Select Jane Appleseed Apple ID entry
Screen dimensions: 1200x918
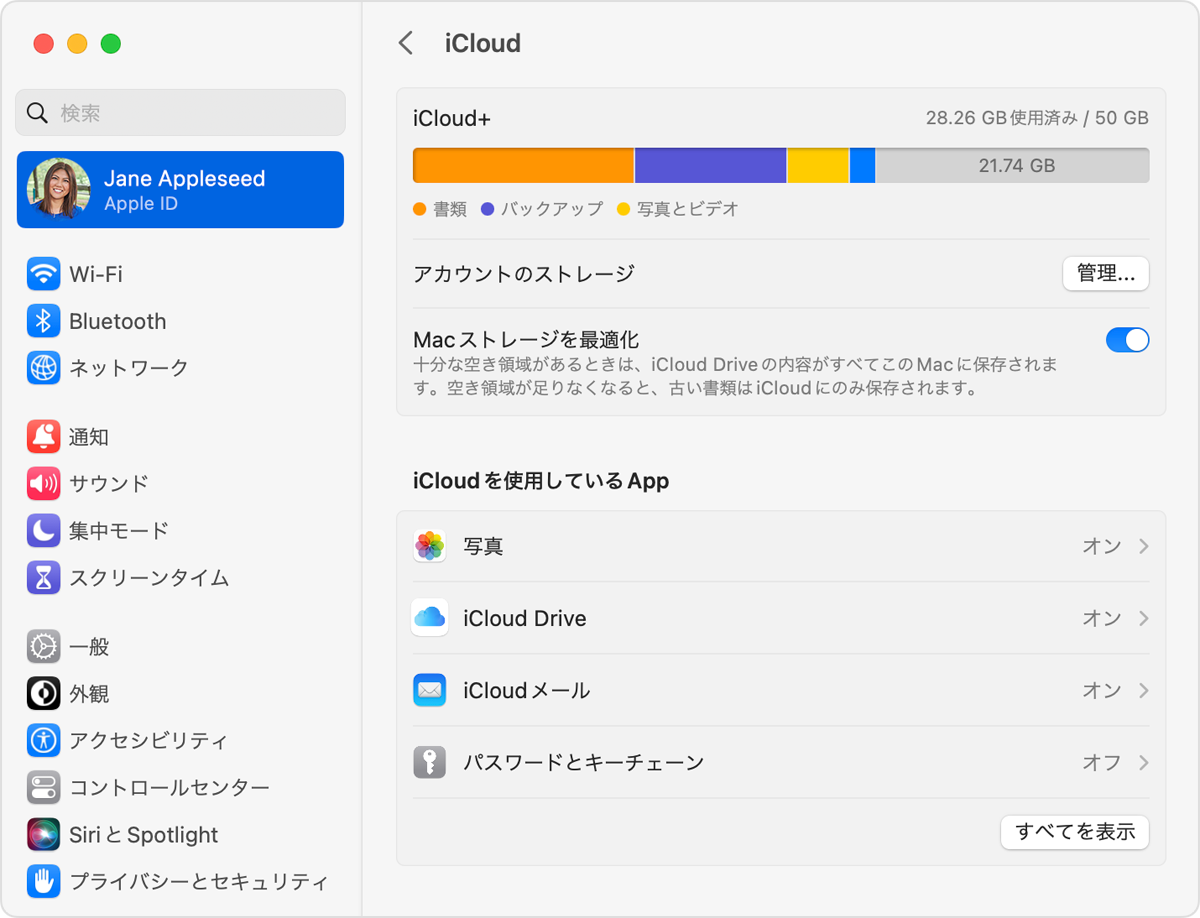180,189
